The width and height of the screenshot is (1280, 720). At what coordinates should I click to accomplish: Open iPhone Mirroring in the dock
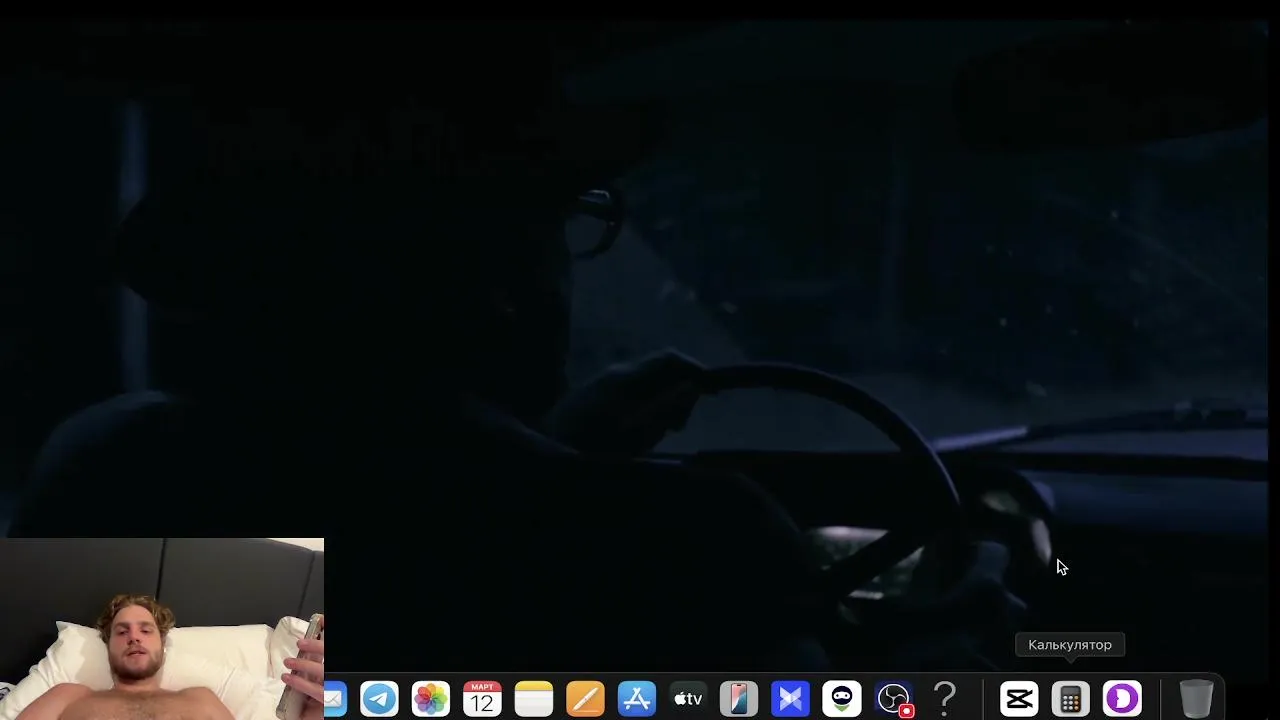click(739, 698)
